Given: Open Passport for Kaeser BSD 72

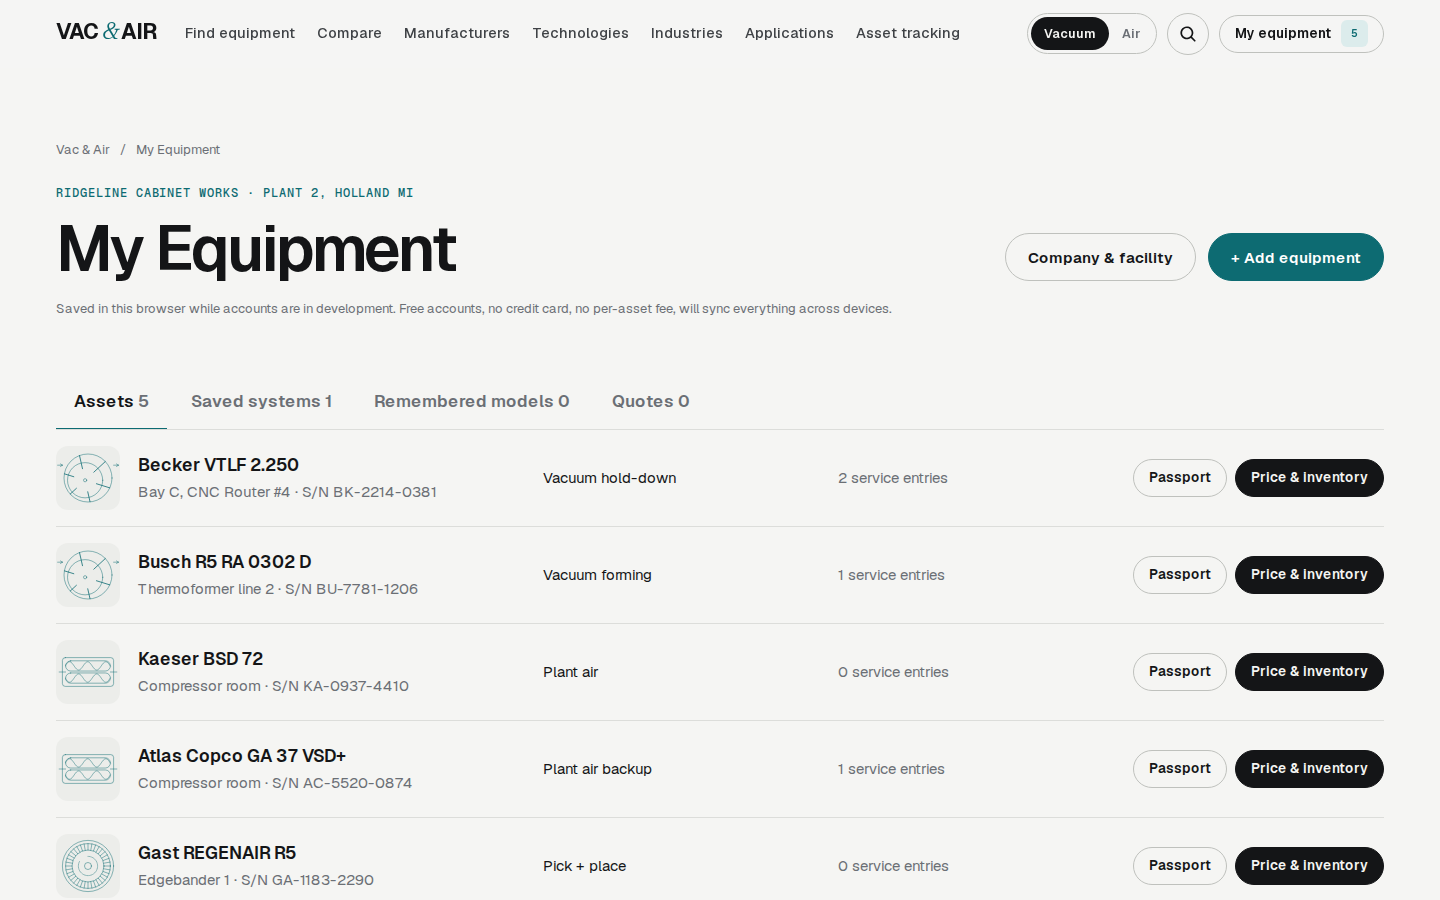Looking at the screenshot, I should pos(1180,672).
